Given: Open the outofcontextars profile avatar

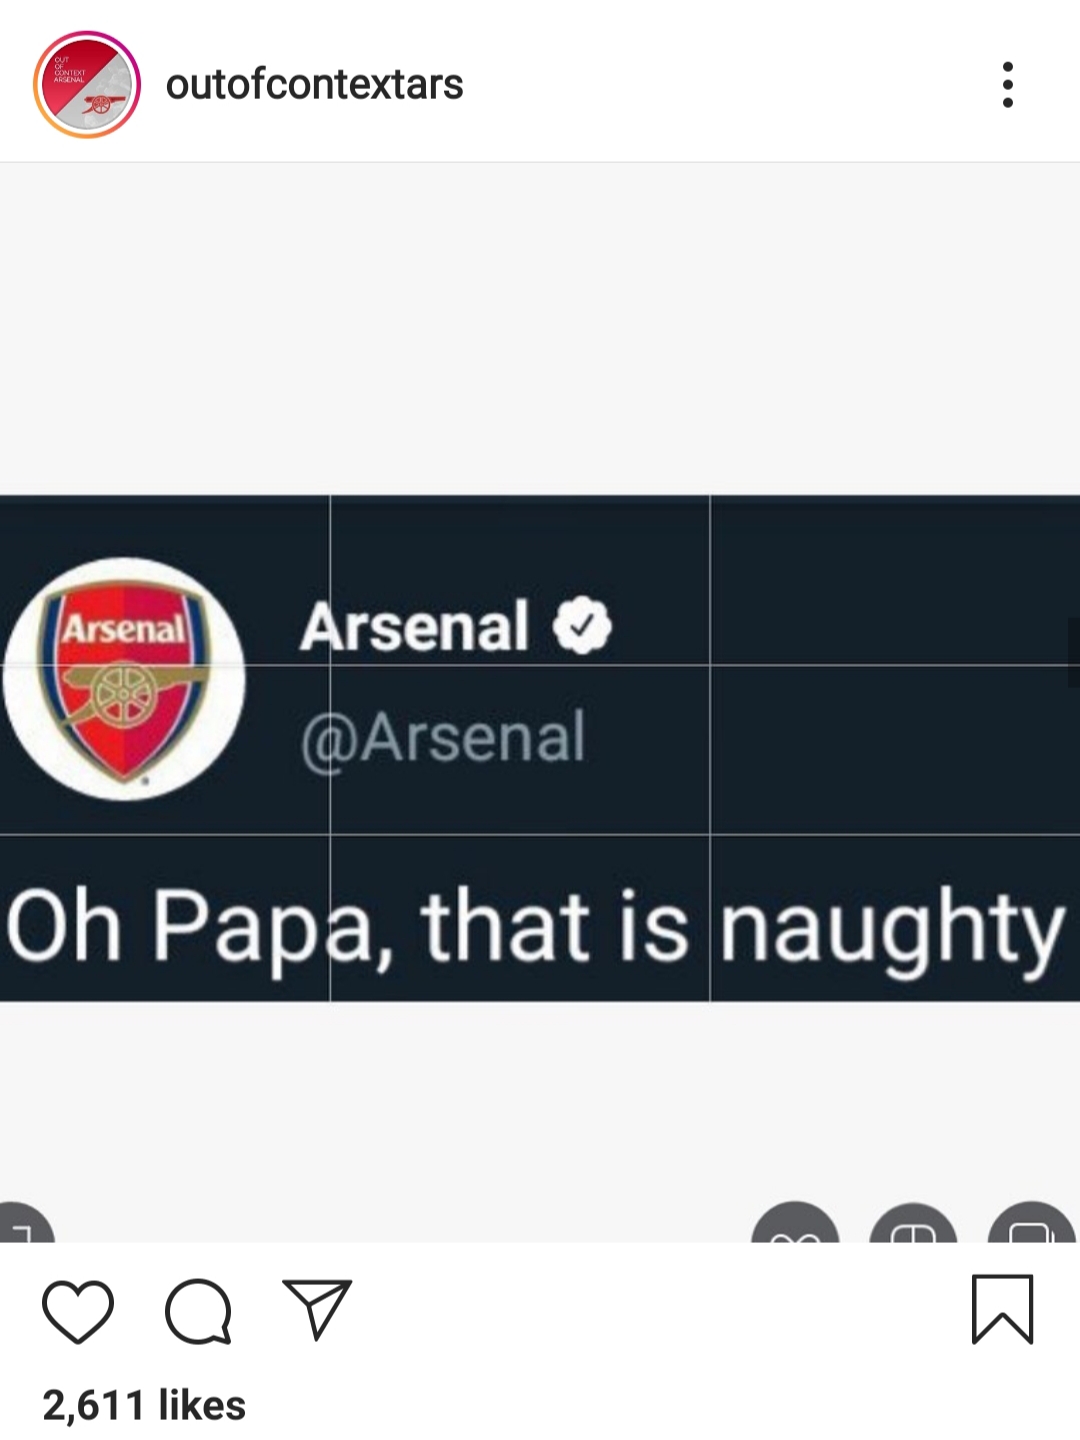Looking at the screenshot, I should (87, 85).
